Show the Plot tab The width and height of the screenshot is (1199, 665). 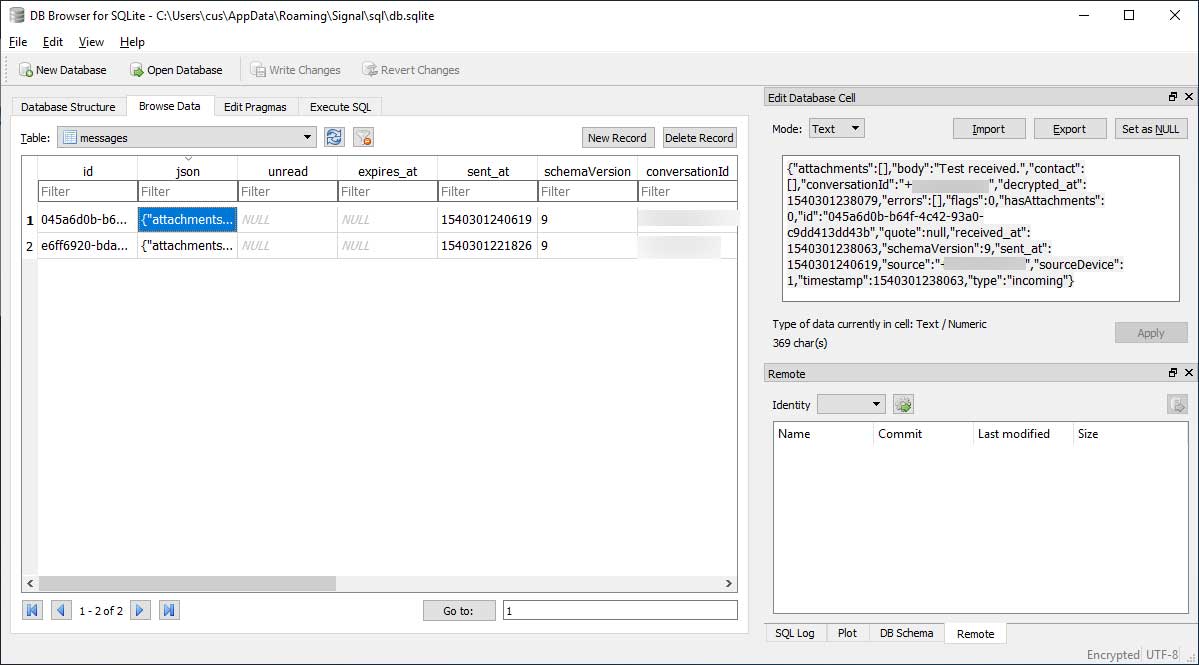click(x=847, y=633)
